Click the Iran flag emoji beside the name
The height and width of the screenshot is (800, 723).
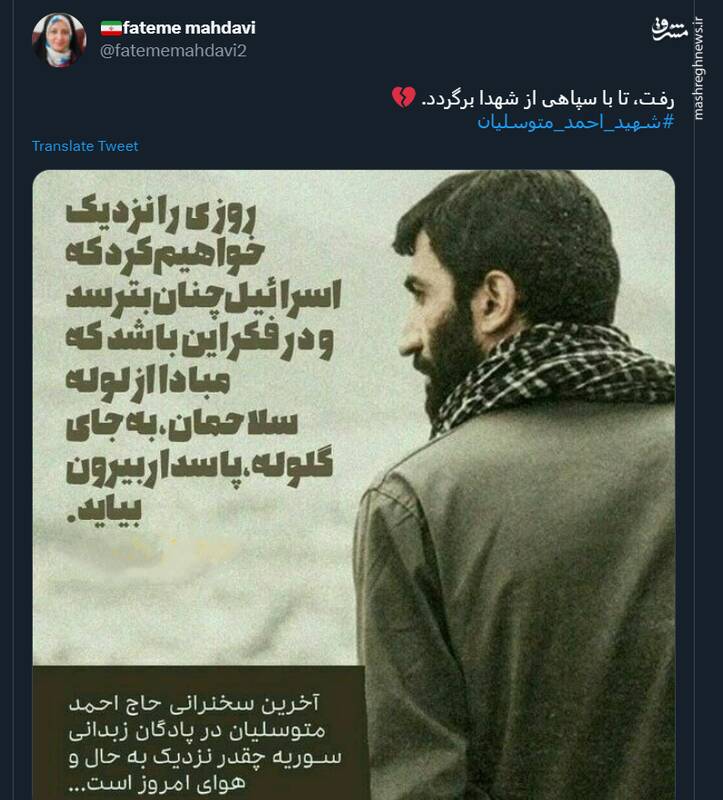click(x=111, y=29)
